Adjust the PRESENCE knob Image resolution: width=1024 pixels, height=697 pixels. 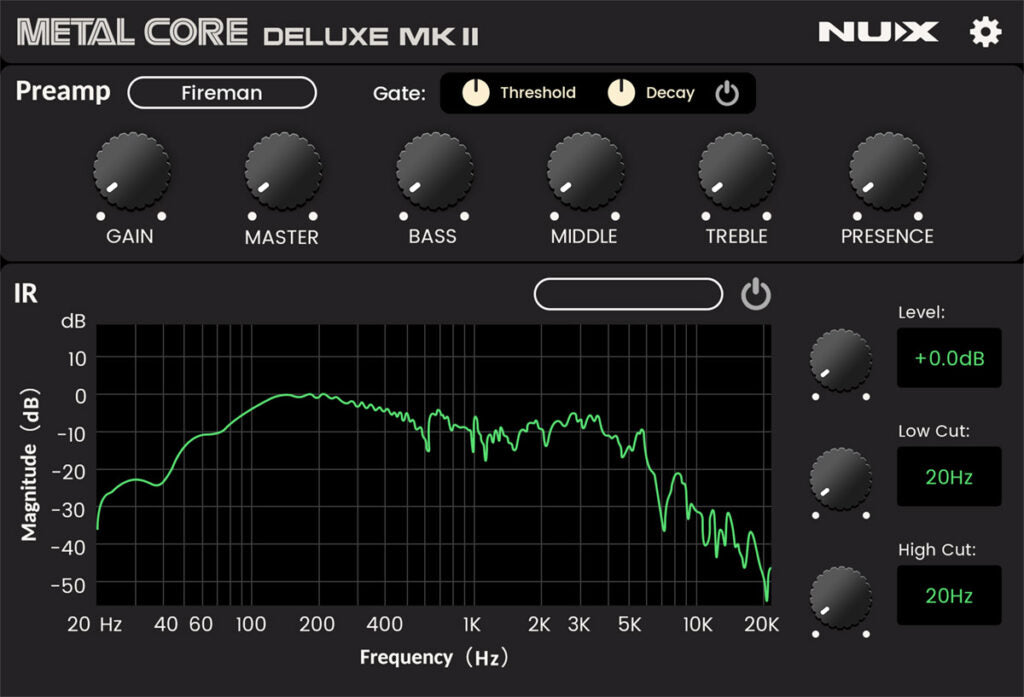pyautogui.click(x=886, y=170)
